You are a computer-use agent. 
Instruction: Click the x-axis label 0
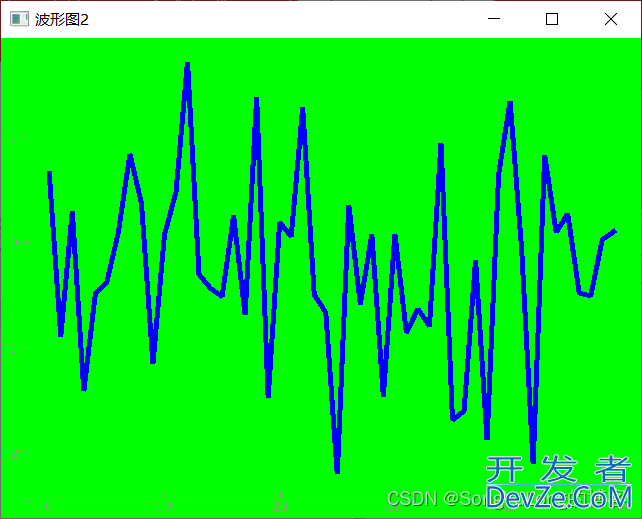(49, 507)
